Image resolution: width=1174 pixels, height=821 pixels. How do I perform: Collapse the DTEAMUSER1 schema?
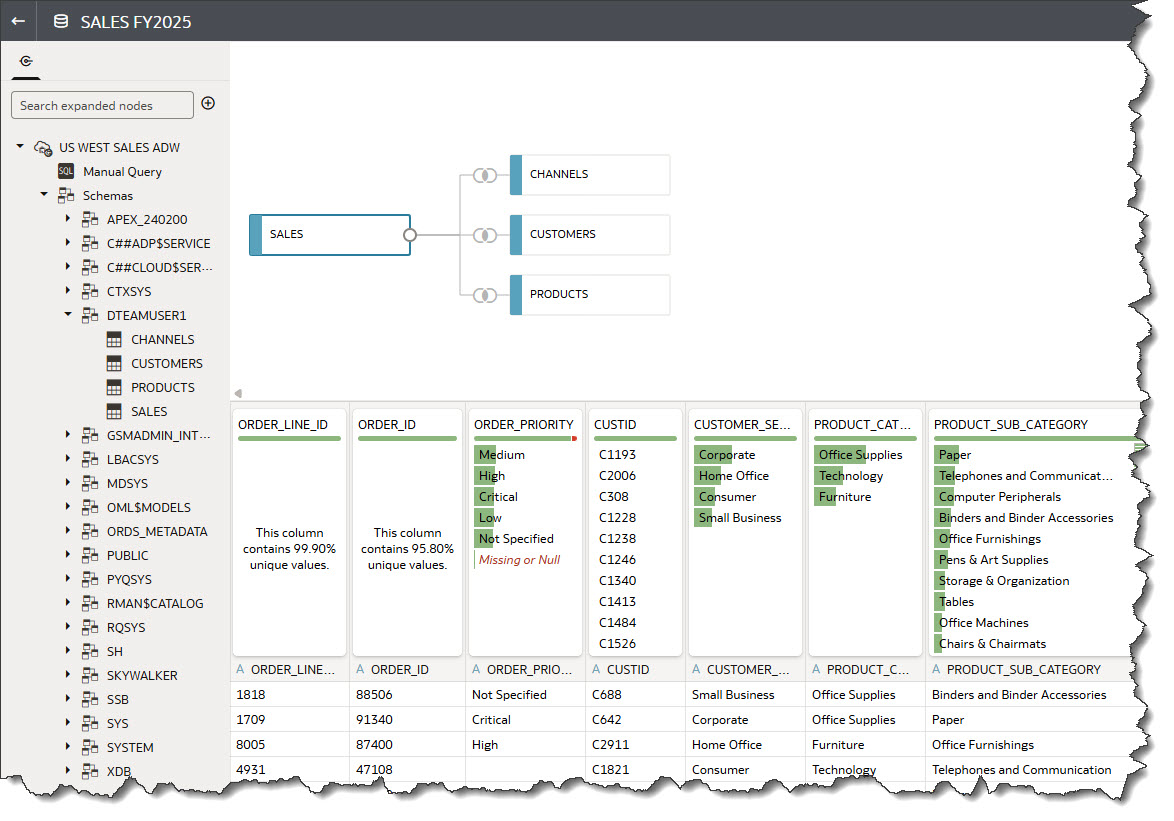(x=68, y=314)
